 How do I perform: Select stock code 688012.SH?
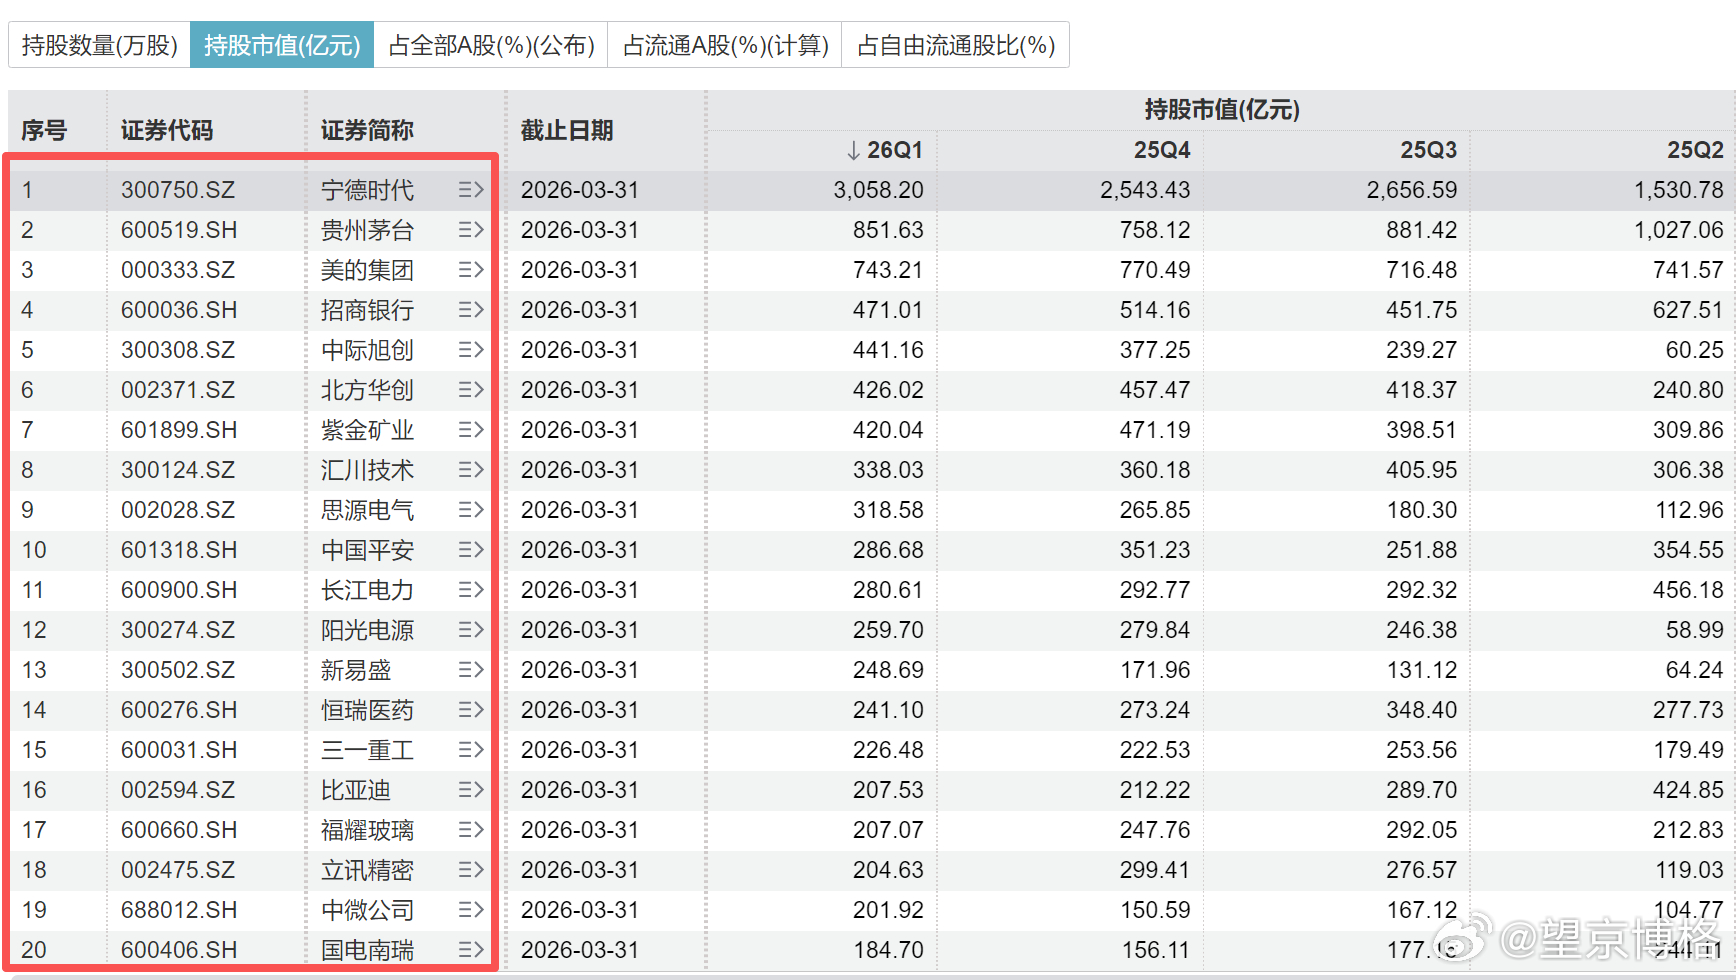tap(179, 910)
